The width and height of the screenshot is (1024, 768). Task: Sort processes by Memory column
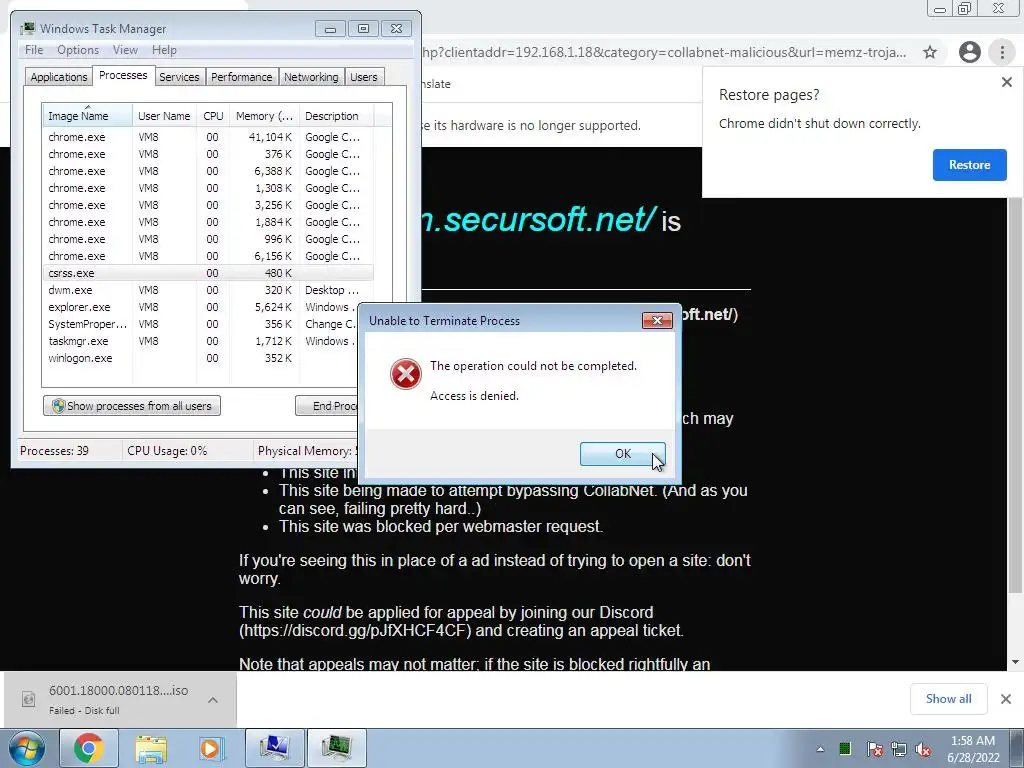click(x=264, y=116)
